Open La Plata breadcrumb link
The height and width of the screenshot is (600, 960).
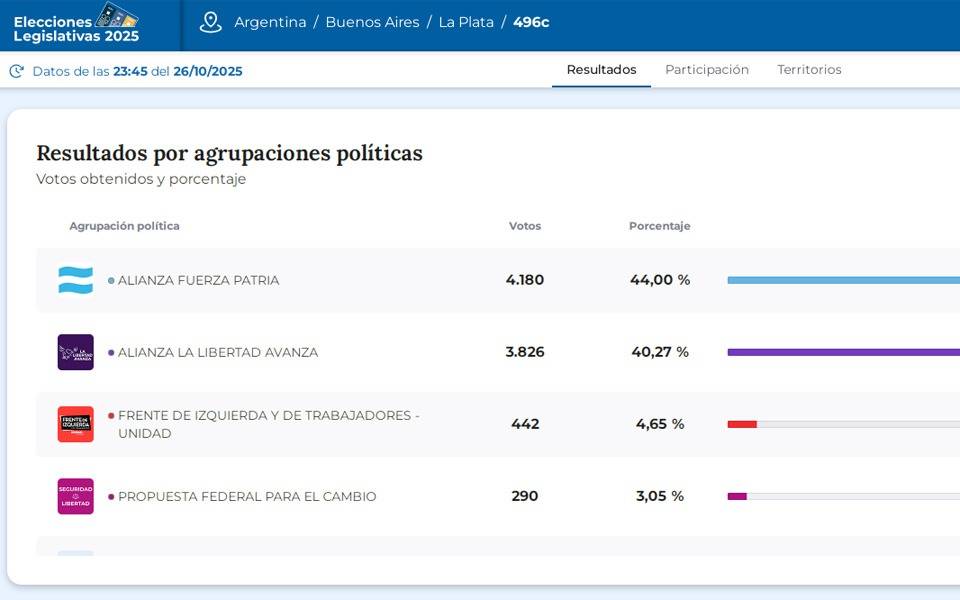coord(466,22)
